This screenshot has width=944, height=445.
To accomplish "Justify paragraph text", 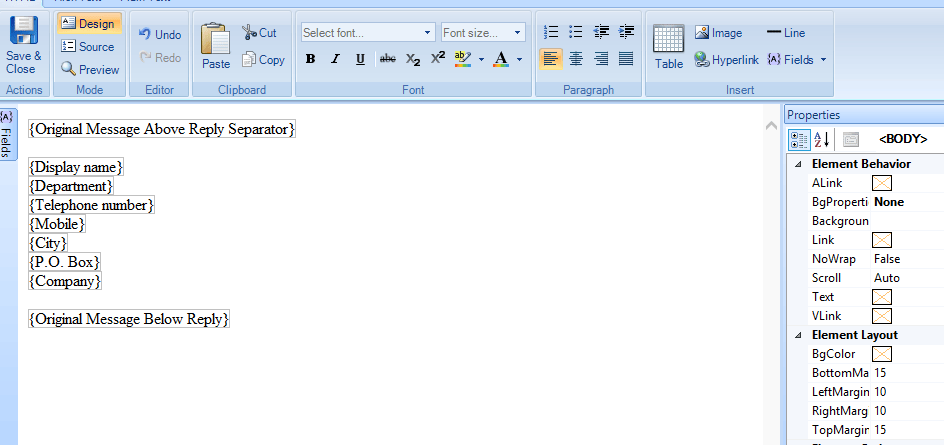I will click(x=626, y=58).
